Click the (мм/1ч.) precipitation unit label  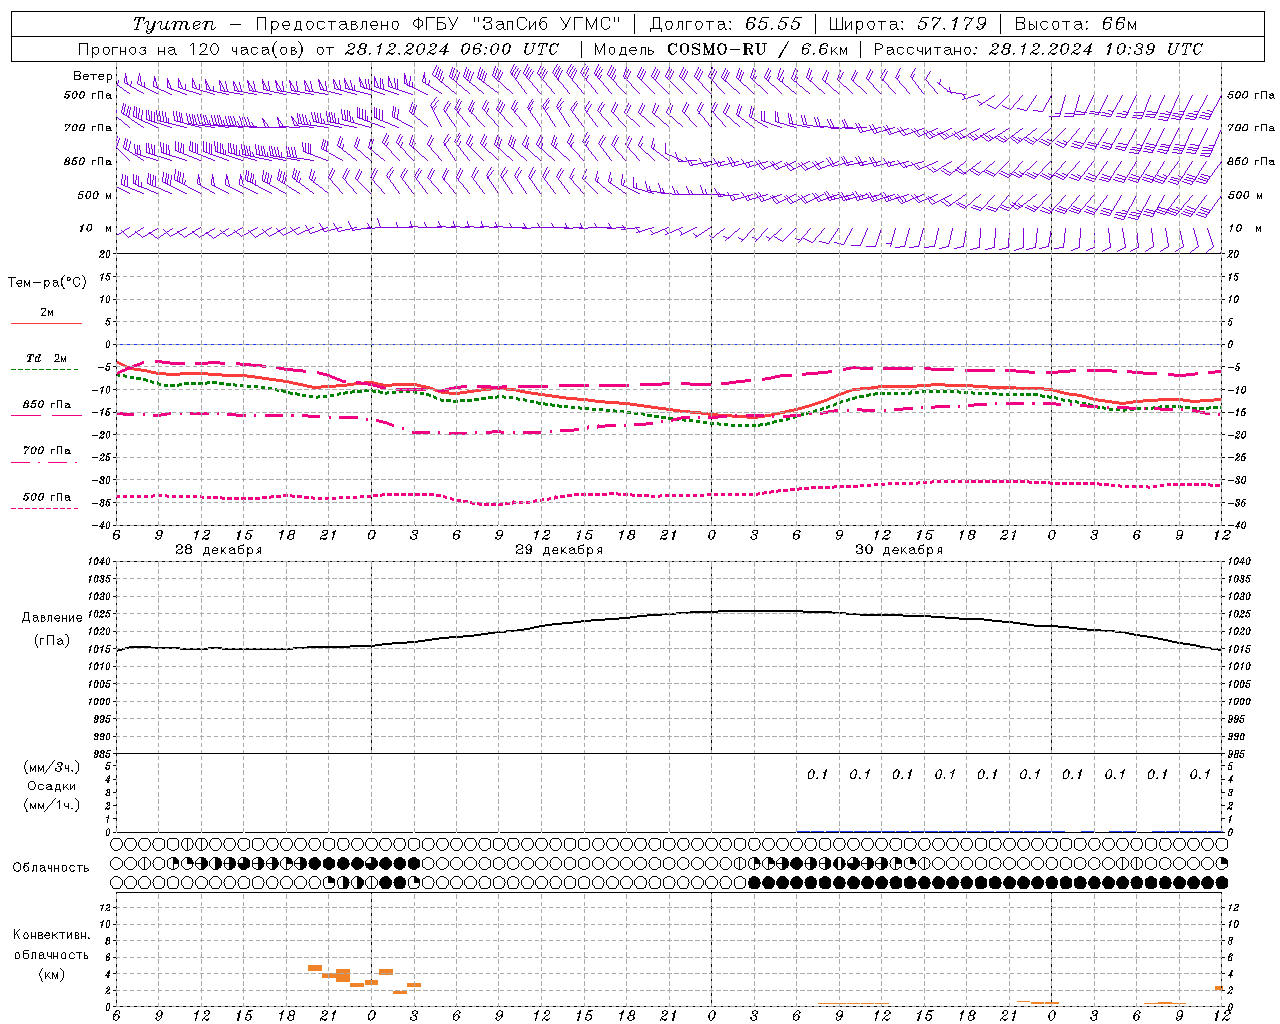tap(52, 805)
